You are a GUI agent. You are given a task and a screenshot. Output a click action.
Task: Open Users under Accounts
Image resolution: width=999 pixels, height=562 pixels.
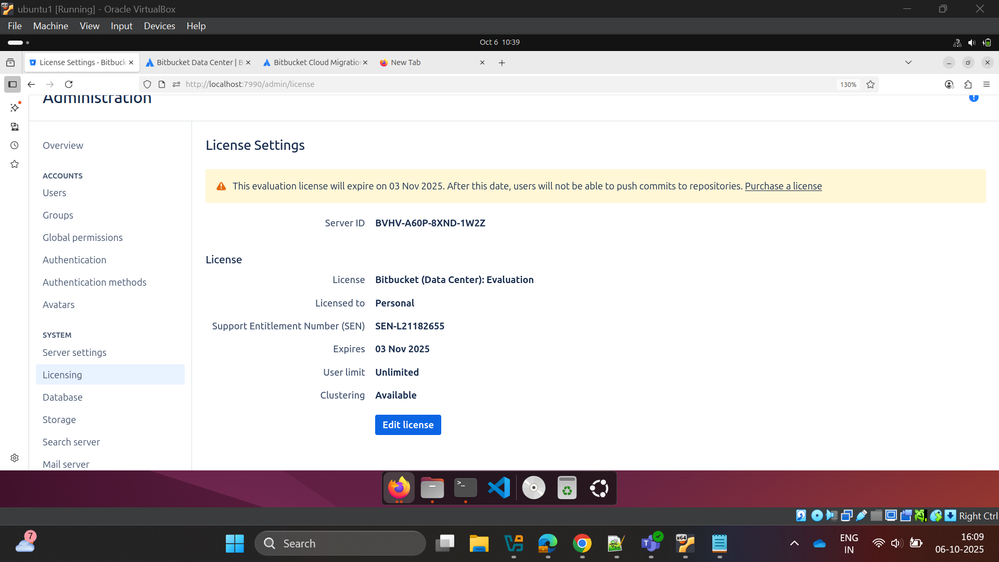point(54,192)
